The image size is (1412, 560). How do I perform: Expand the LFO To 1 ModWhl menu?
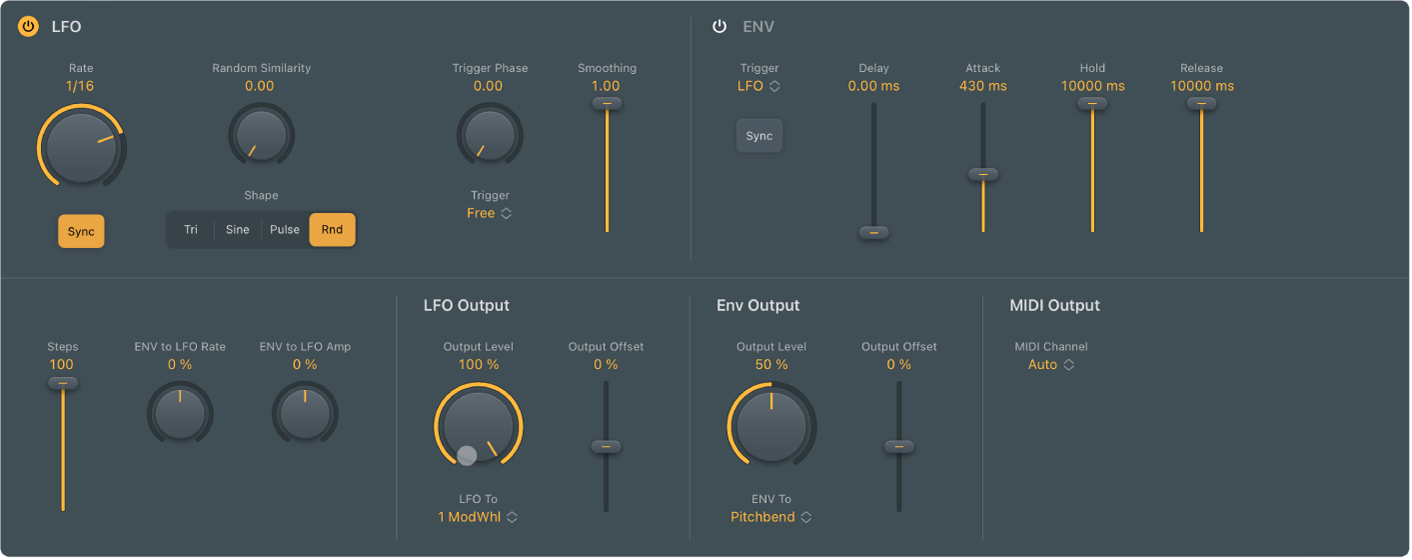pyautogui.click(x=478, y=517)
